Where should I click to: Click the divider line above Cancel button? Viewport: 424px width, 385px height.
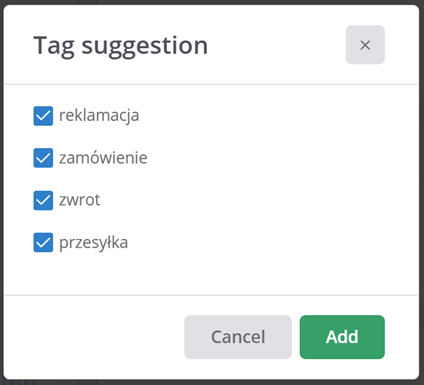pyautogui.click(x=211, y=295)
